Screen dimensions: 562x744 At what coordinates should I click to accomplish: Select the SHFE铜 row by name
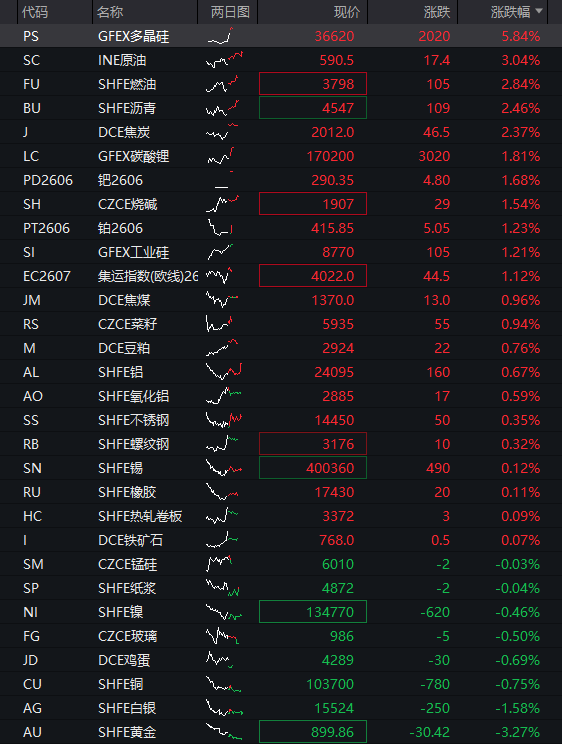point(121,684)
